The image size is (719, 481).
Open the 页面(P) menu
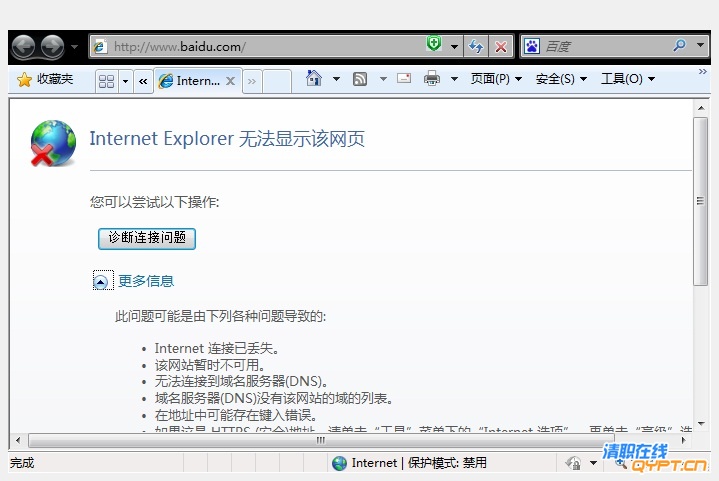pyautogui.click(x=496, y=79)
